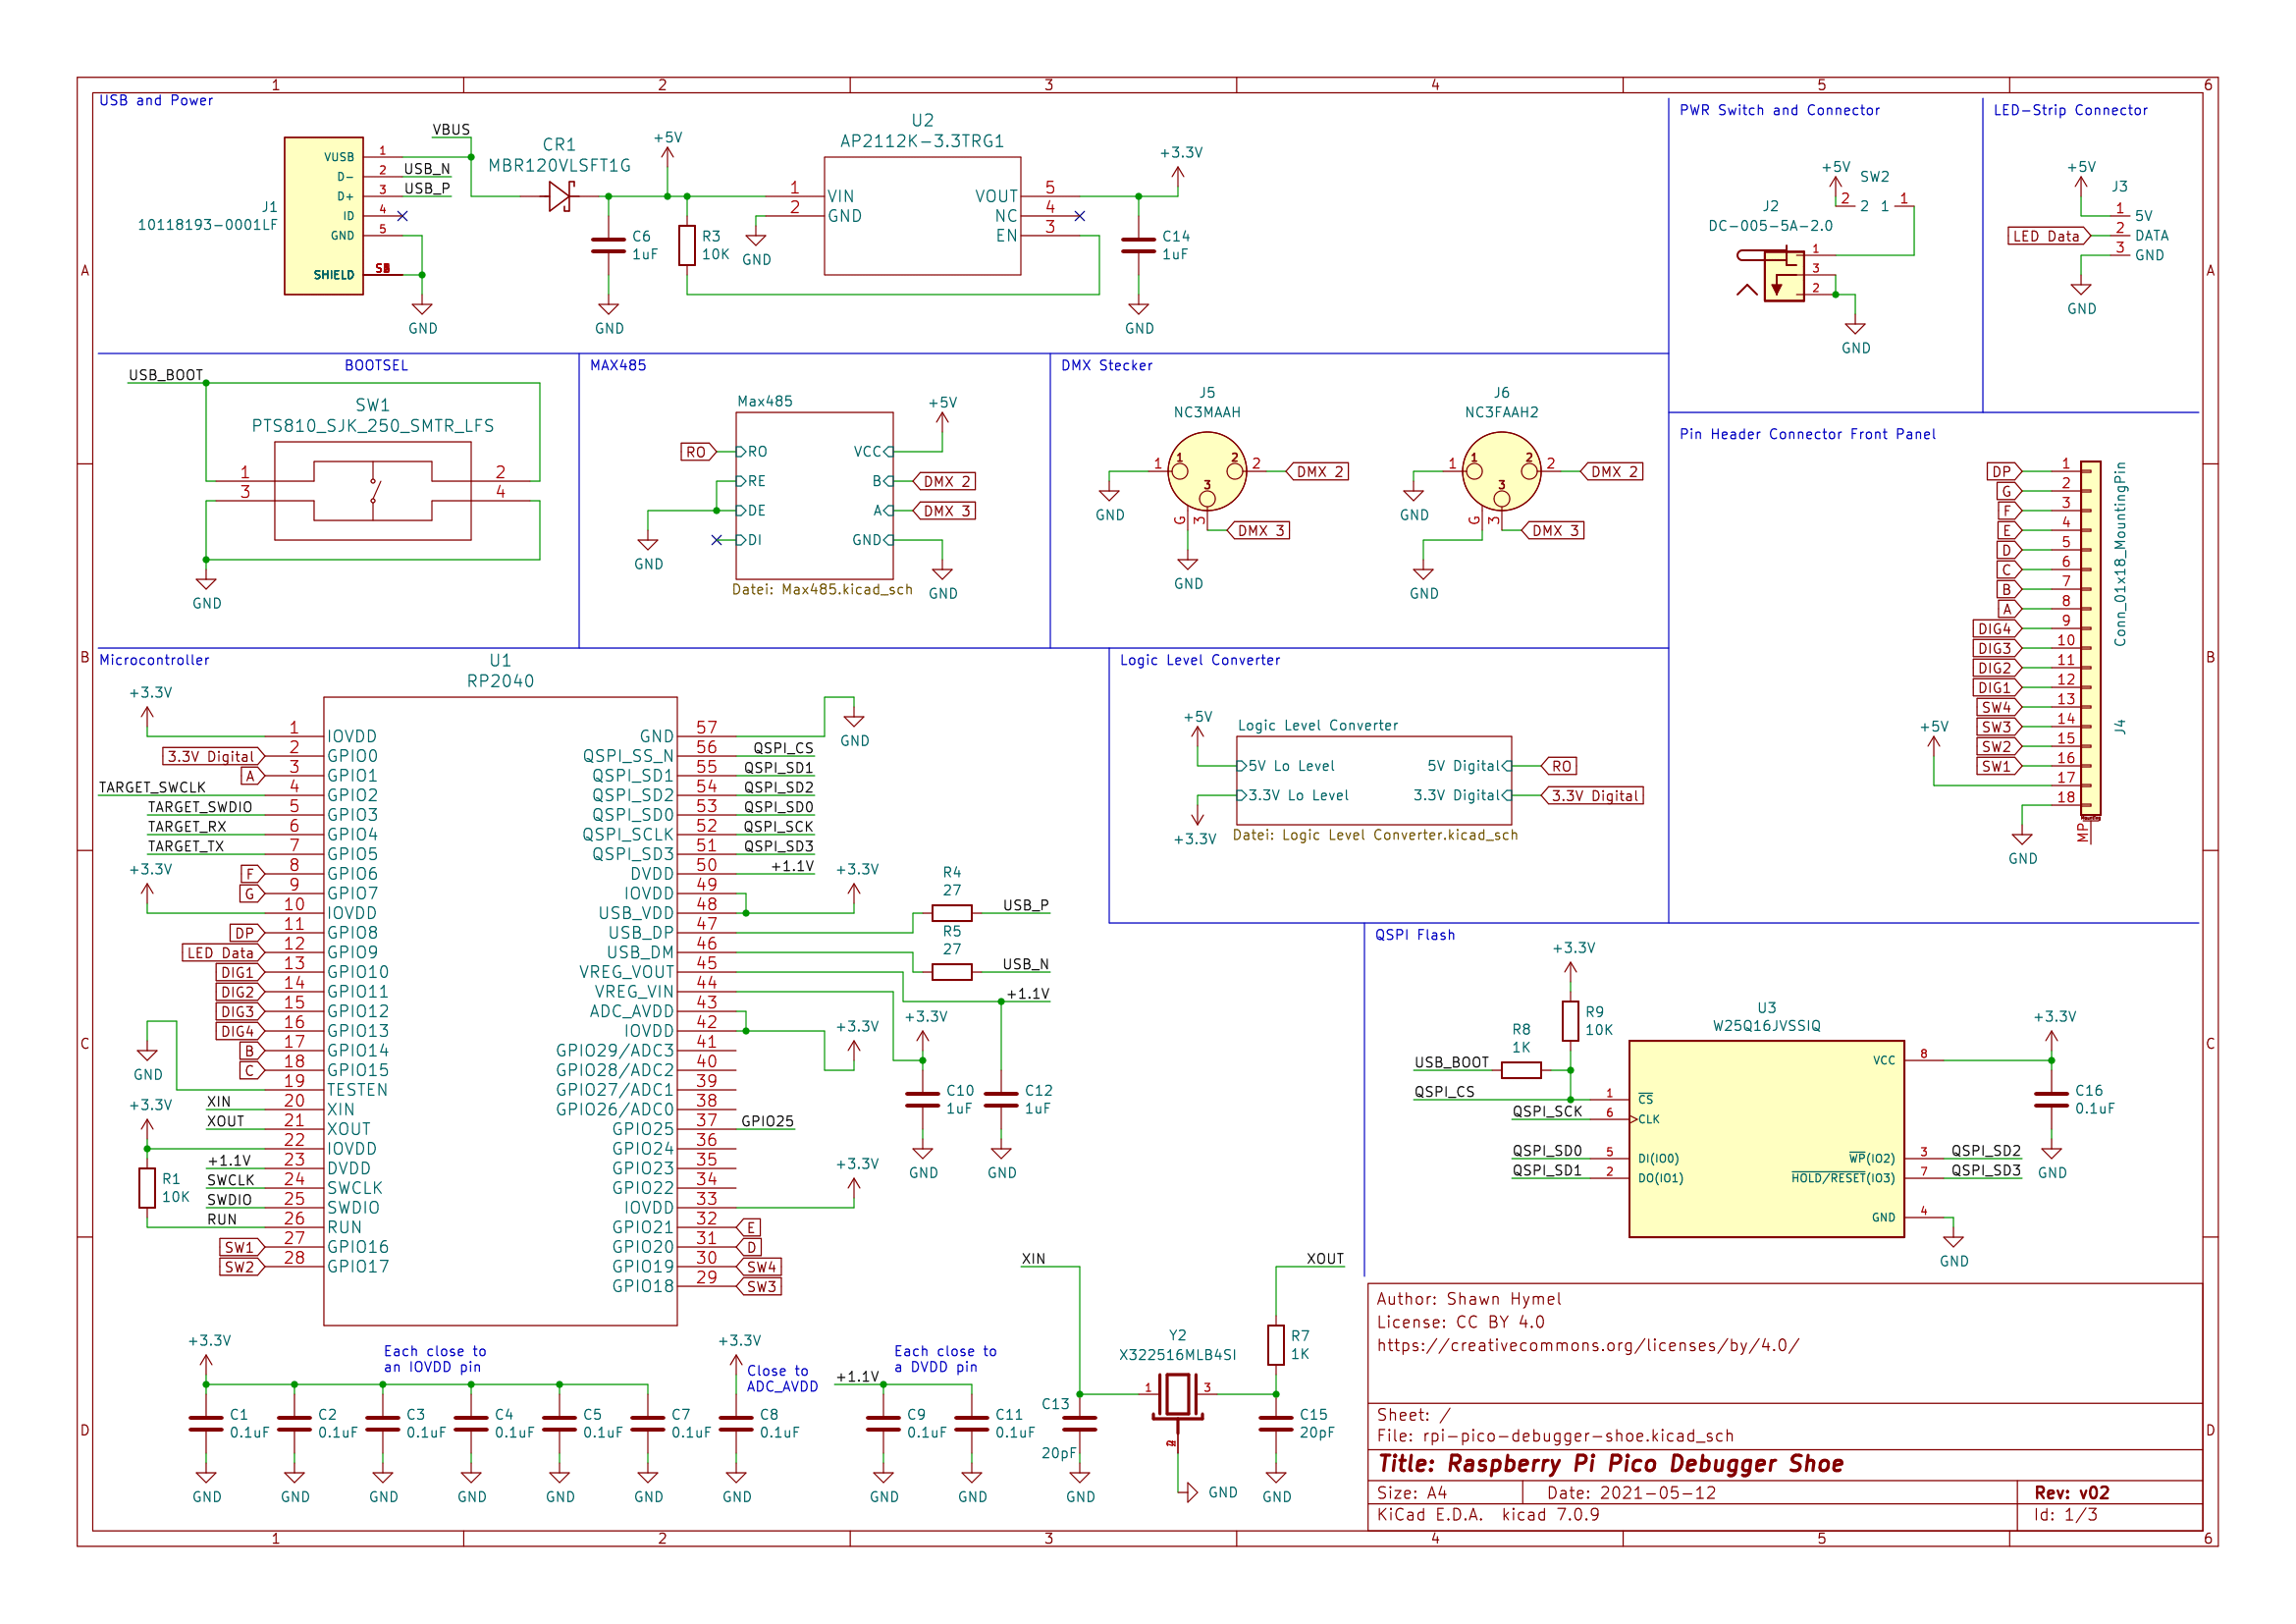Click the Creative Commons license URL
Screen dimensions: 2296x1624
[x=1587, y=1345]
